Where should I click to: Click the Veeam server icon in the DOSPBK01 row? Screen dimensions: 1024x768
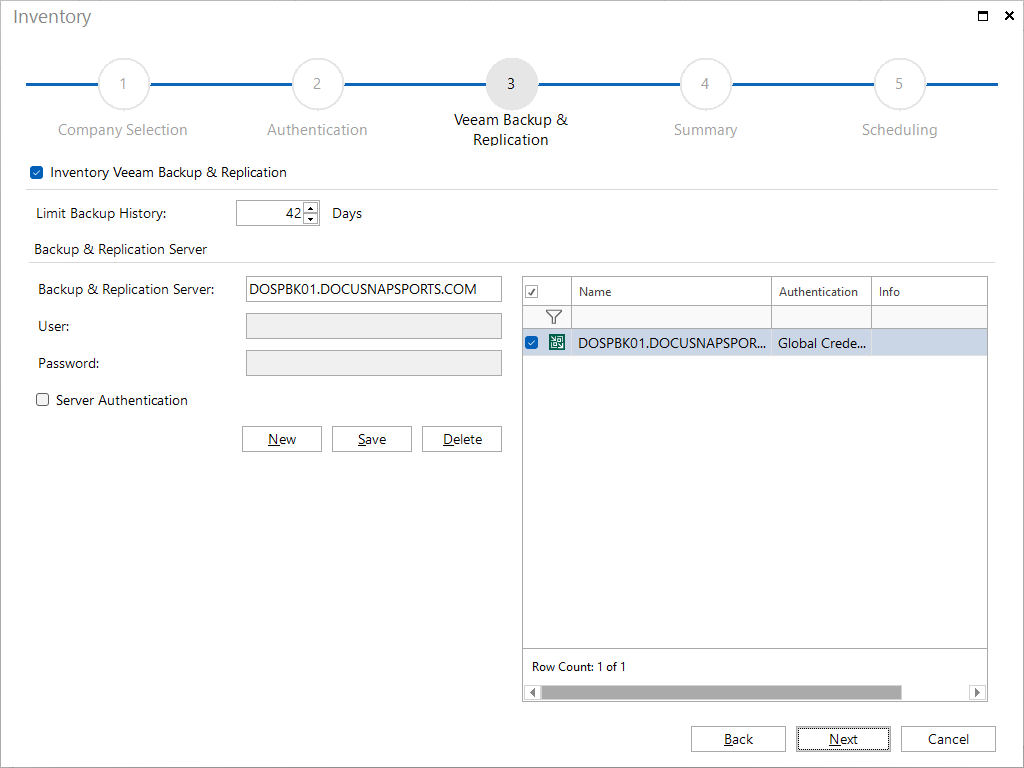coord(556,342)
